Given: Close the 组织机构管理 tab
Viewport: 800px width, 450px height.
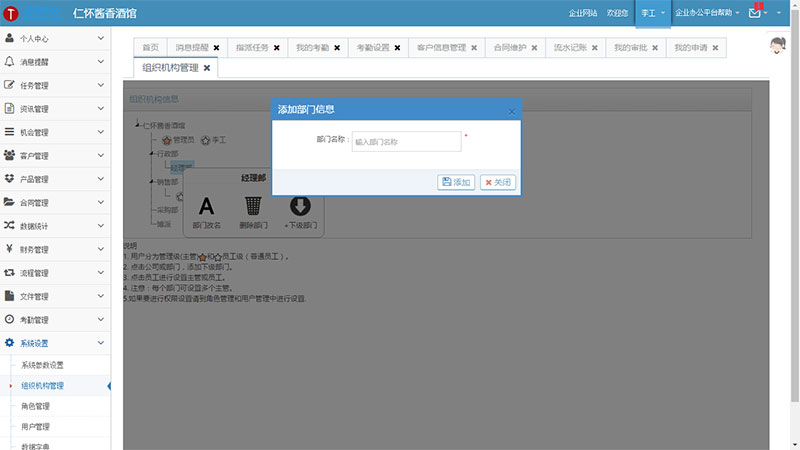Looking at the screenshot, I should click(207, 68).
